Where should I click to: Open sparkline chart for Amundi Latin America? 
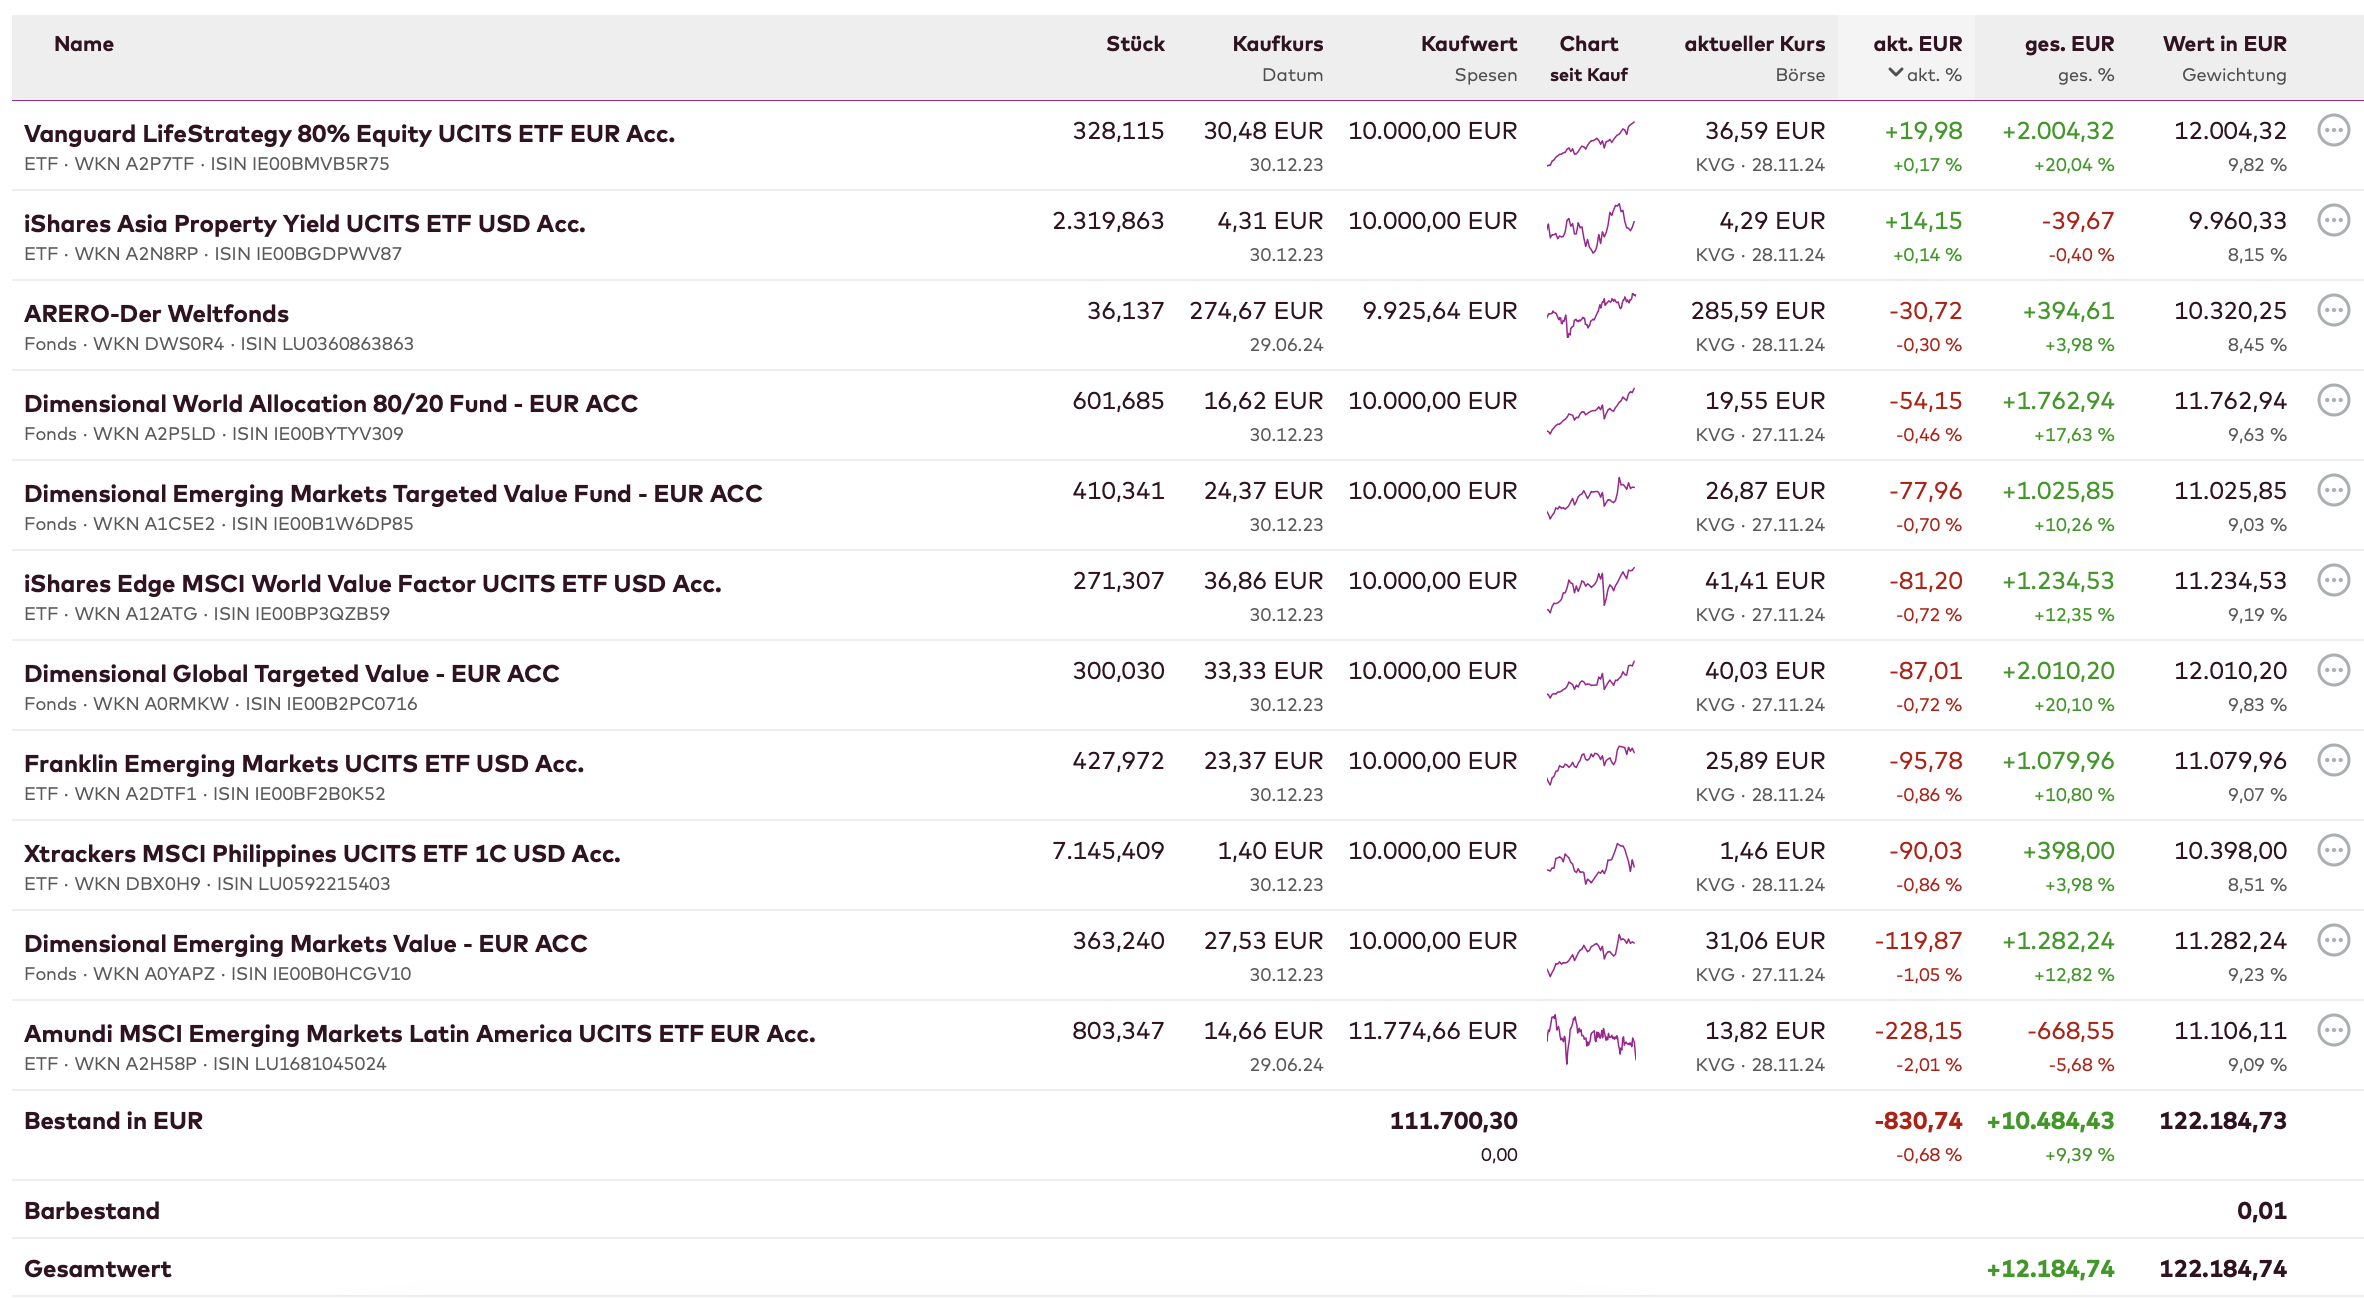(1590, 1040)
